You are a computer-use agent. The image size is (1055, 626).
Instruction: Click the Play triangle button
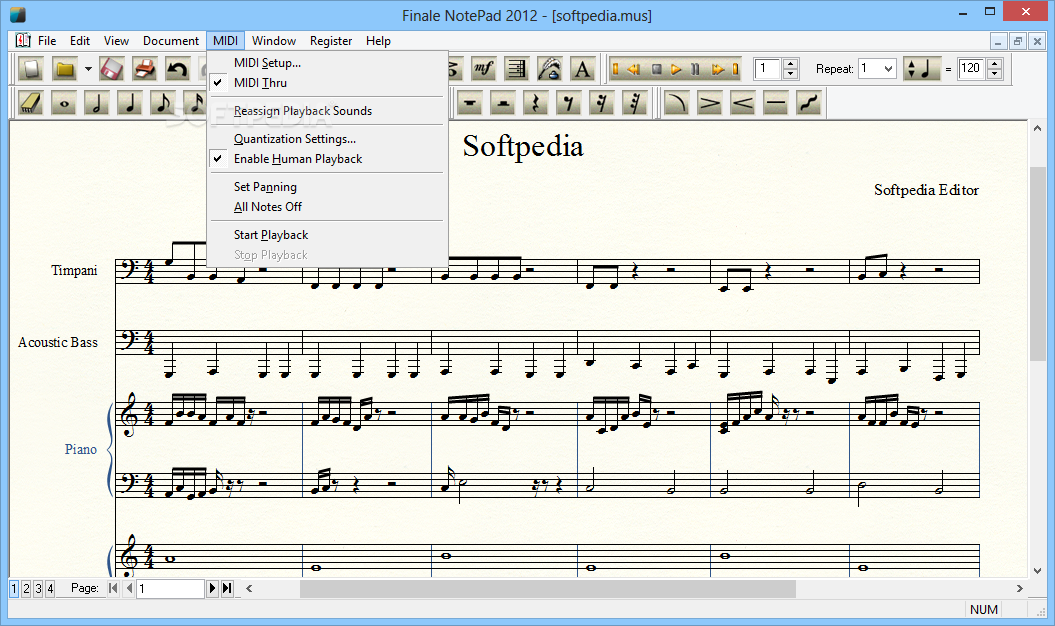(676, 69)
